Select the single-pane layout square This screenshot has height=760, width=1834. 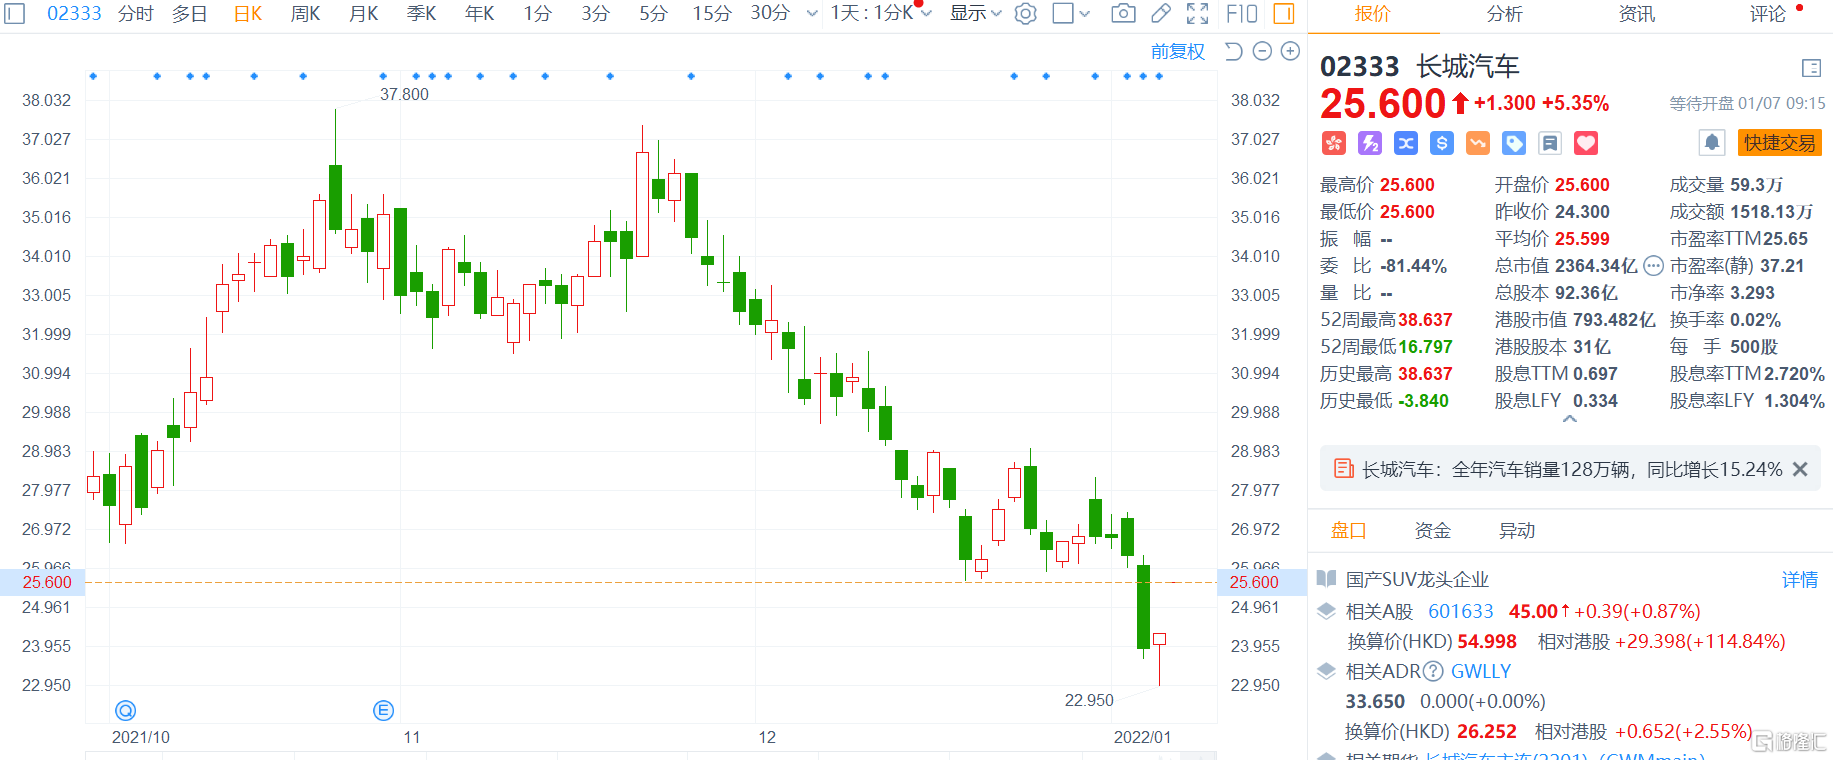1063,13
